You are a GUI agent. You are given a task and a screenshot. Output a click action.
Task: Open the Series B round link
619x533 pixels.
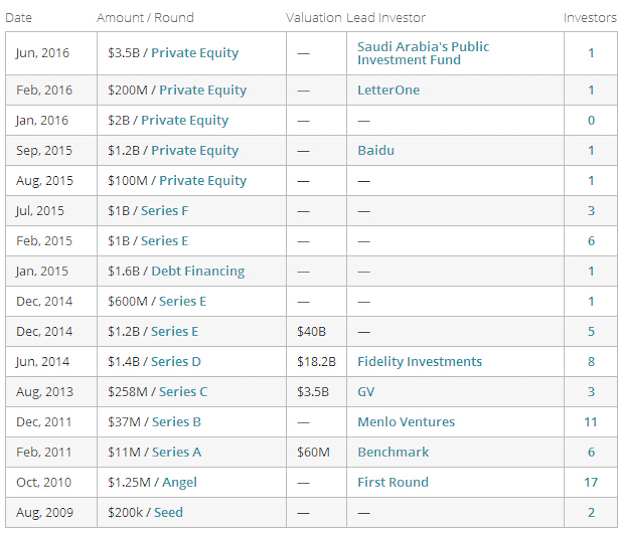[x=176, y=421]
